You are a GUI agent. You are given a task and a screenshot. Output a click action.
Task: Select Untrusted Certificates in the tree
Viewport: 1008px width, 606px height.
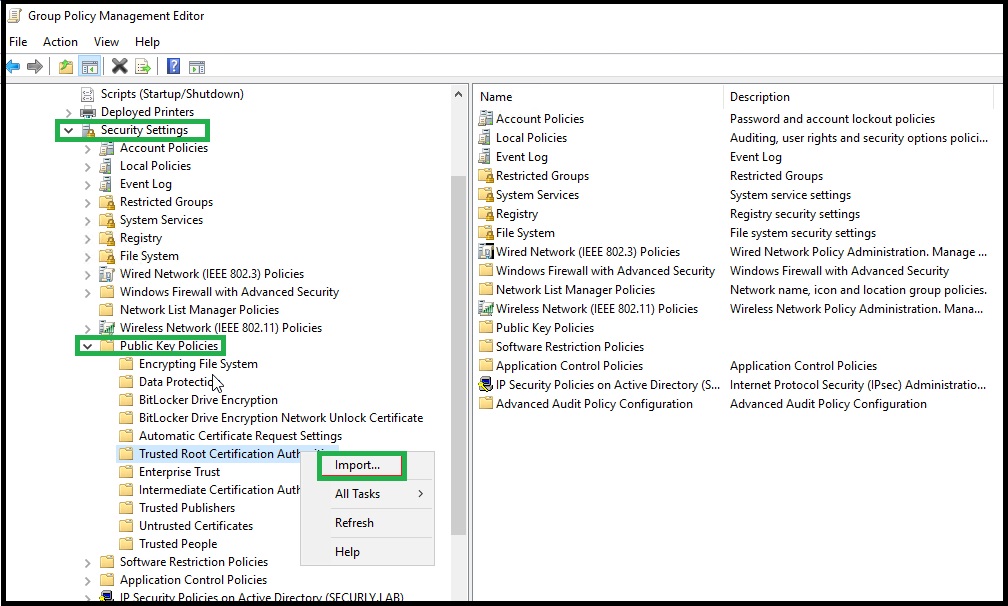pos(195,526)
